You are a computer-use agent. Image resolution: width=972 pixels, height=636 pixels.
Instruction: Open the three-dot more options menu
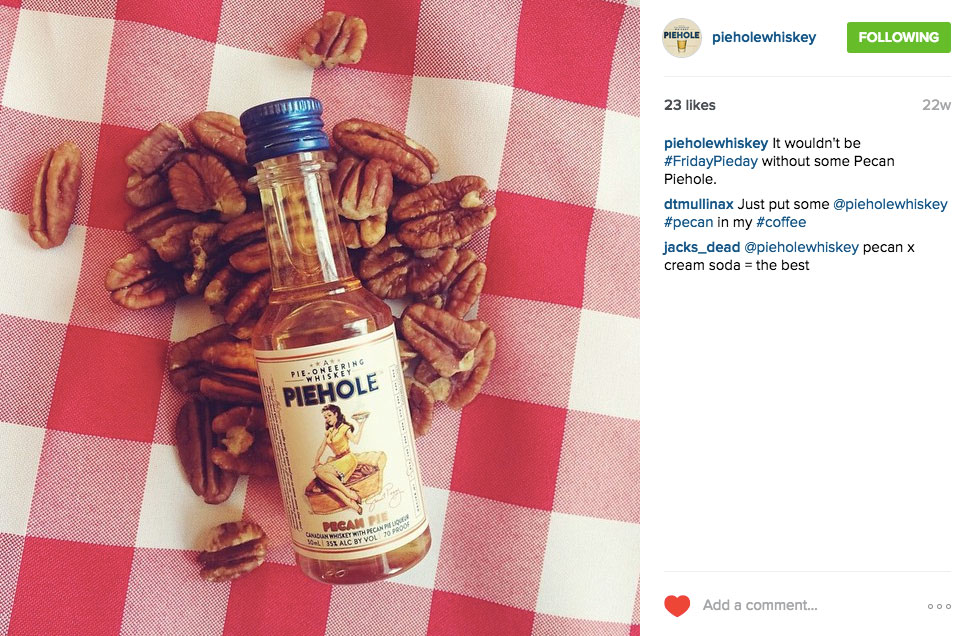[x=939, y=606]
